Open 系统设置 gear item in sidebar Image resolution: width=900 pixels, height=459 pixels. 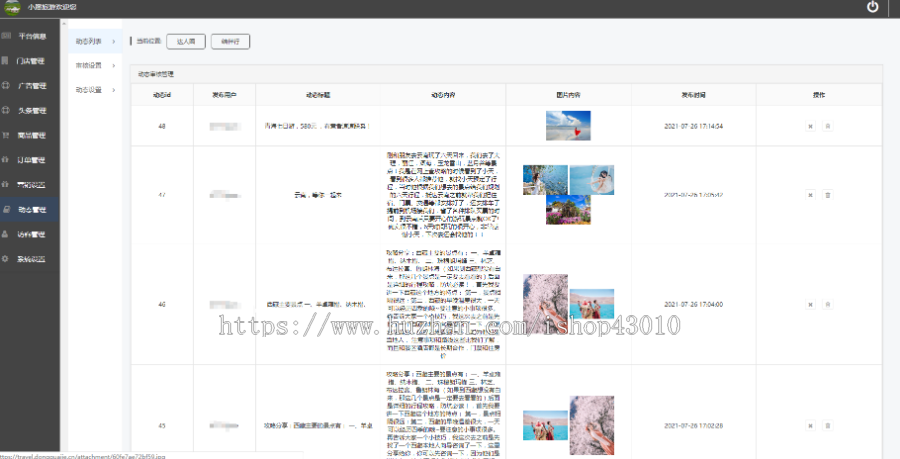(30, 259)
